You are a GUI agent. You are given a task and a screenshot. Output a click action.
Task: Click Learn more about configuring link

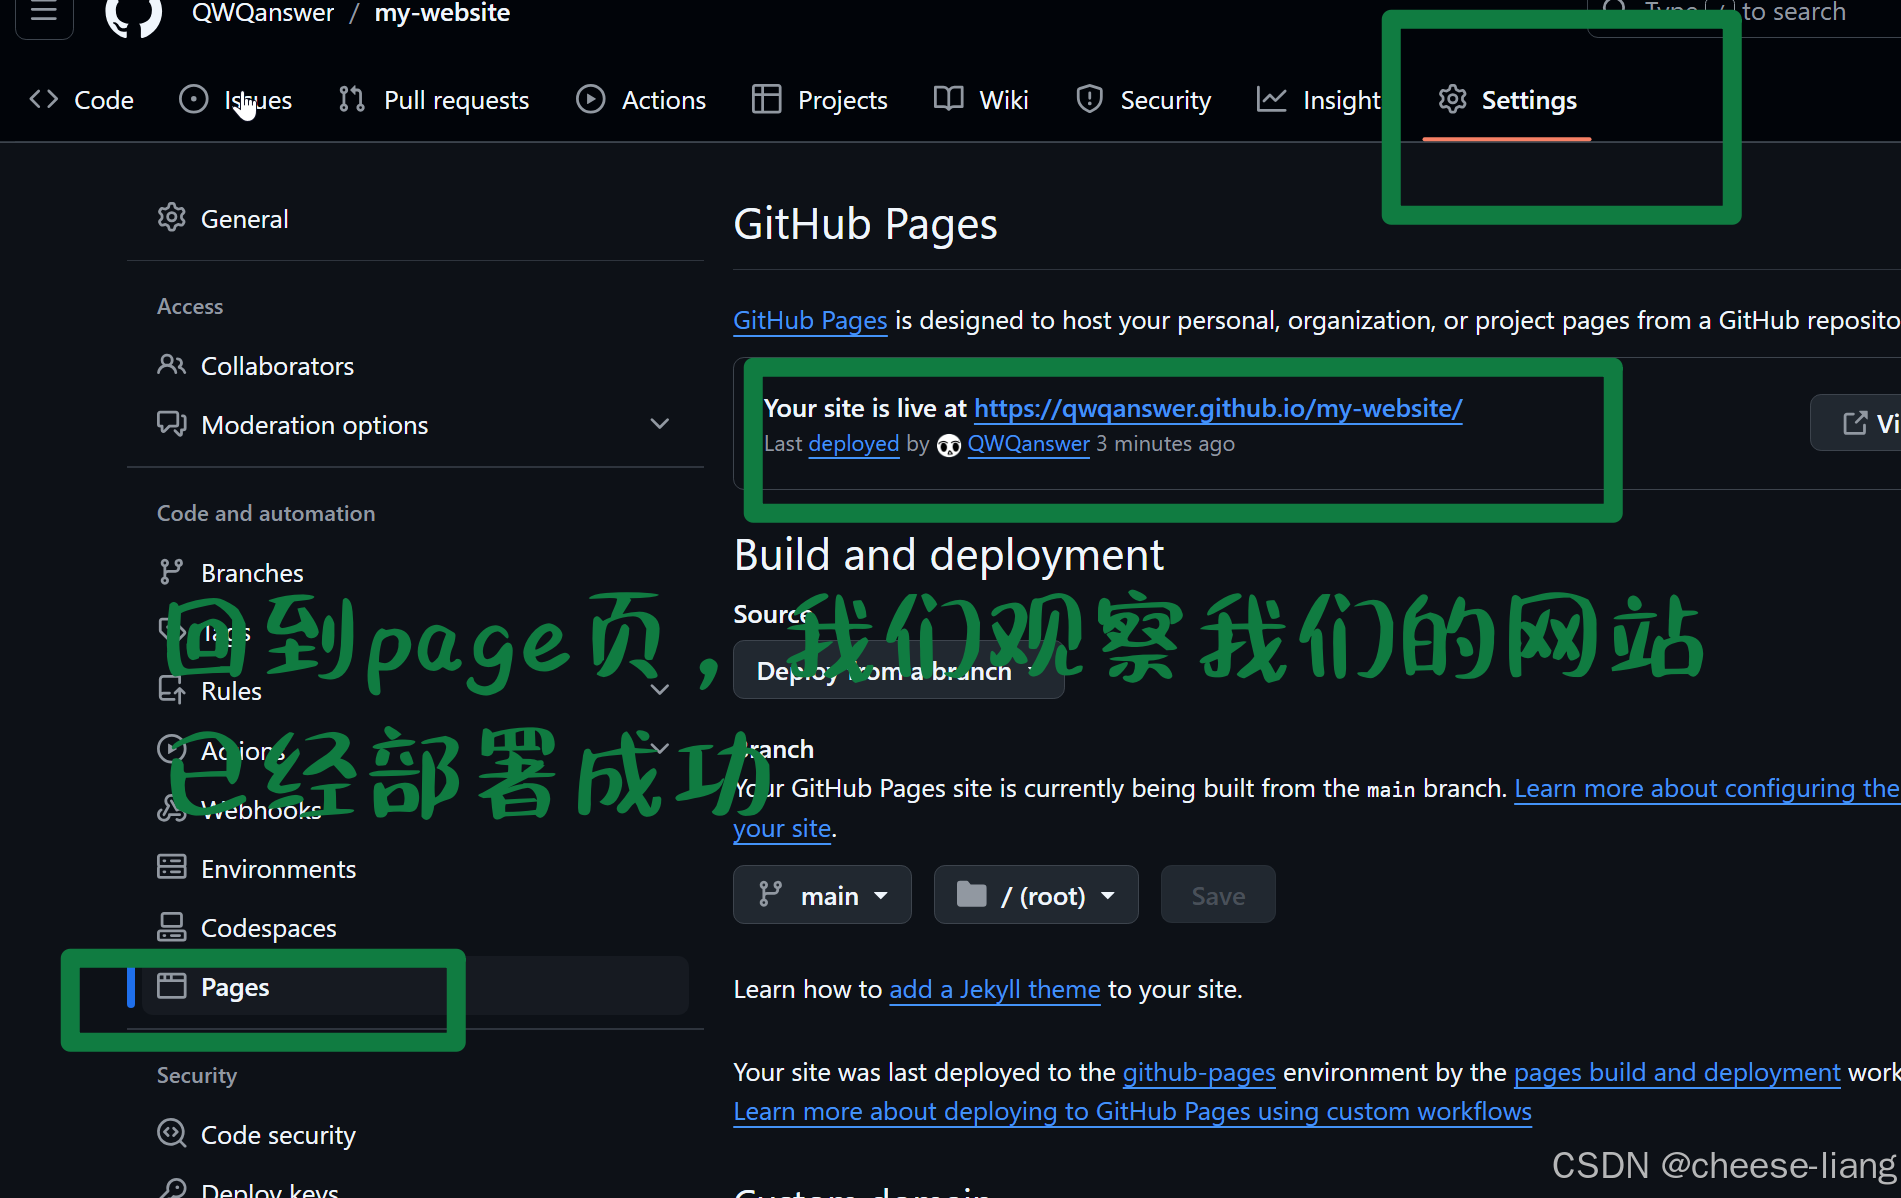pyautogui.click(x=1706, y=788)
